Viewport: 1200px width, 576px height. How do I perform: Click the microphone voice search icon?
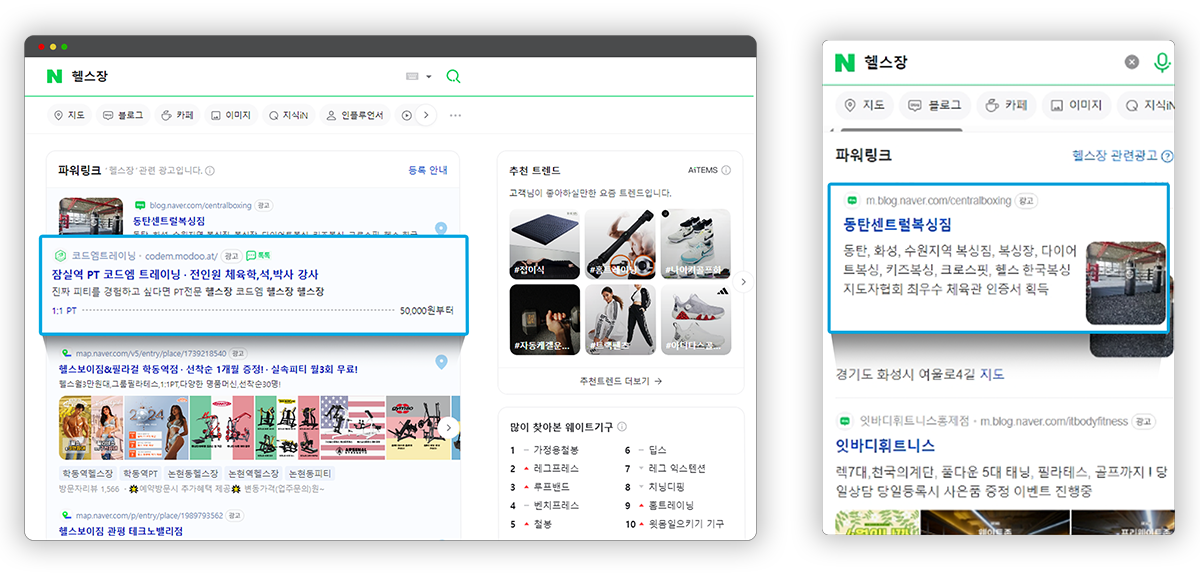(1162, 62)
